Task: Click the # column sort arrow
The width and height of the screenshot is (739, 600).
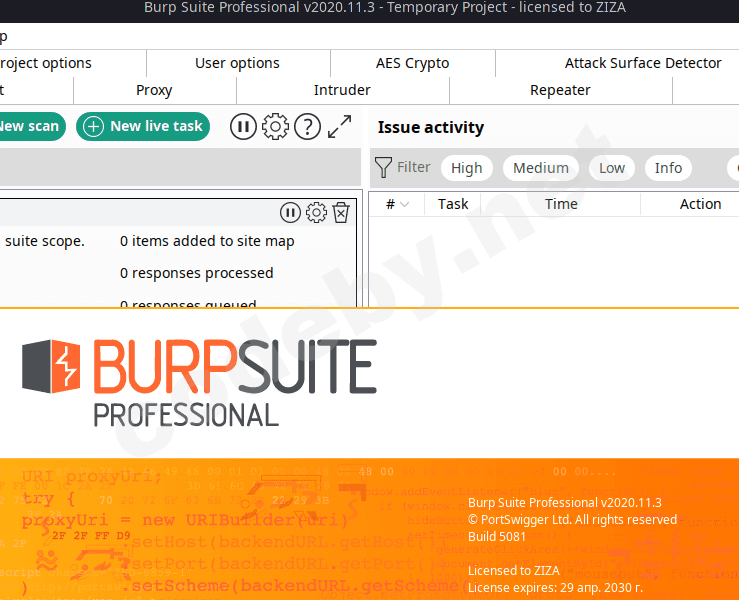Action: tap(404, 204)
